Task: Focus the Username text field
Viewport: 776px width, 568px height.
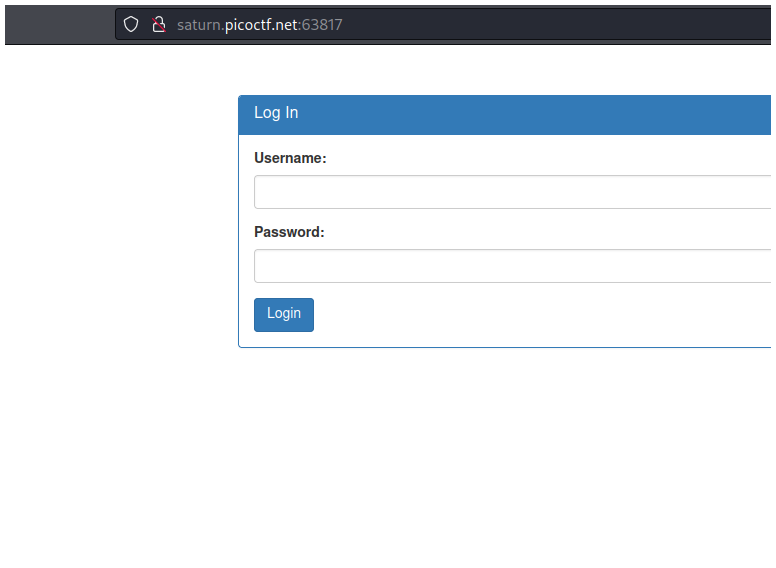Action: point(512,192)
